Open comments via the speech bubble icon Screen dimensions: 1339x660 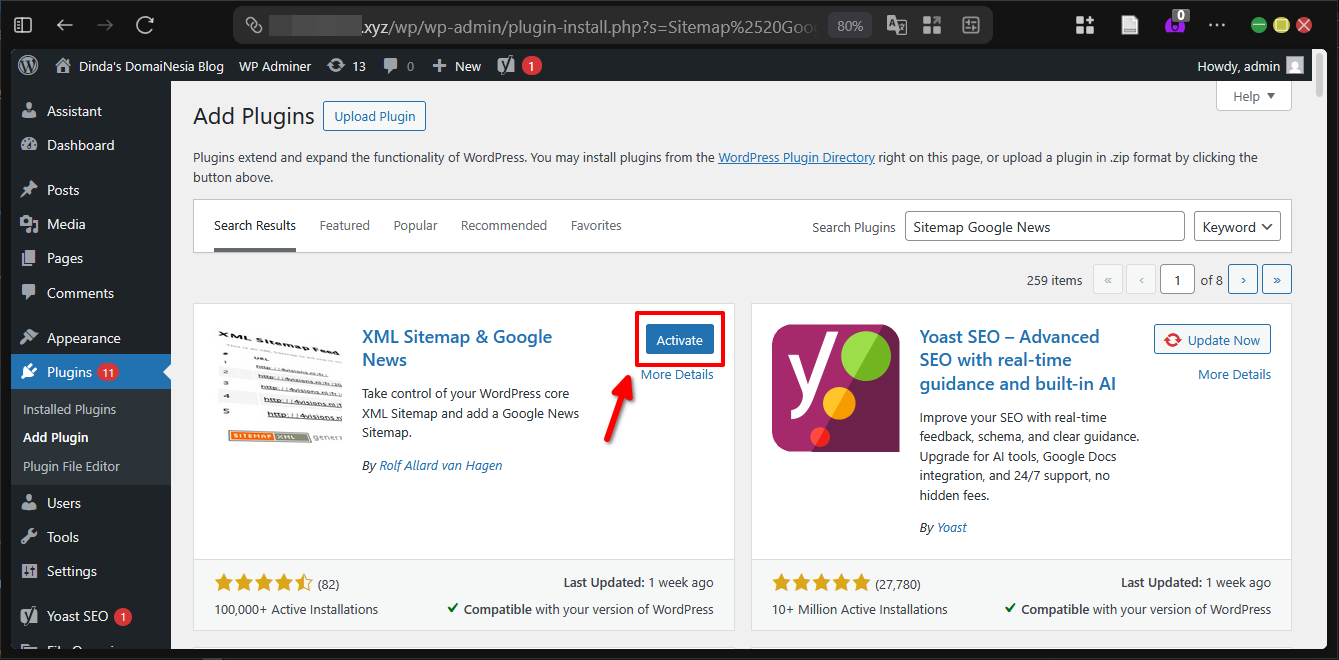coord(390,65)
